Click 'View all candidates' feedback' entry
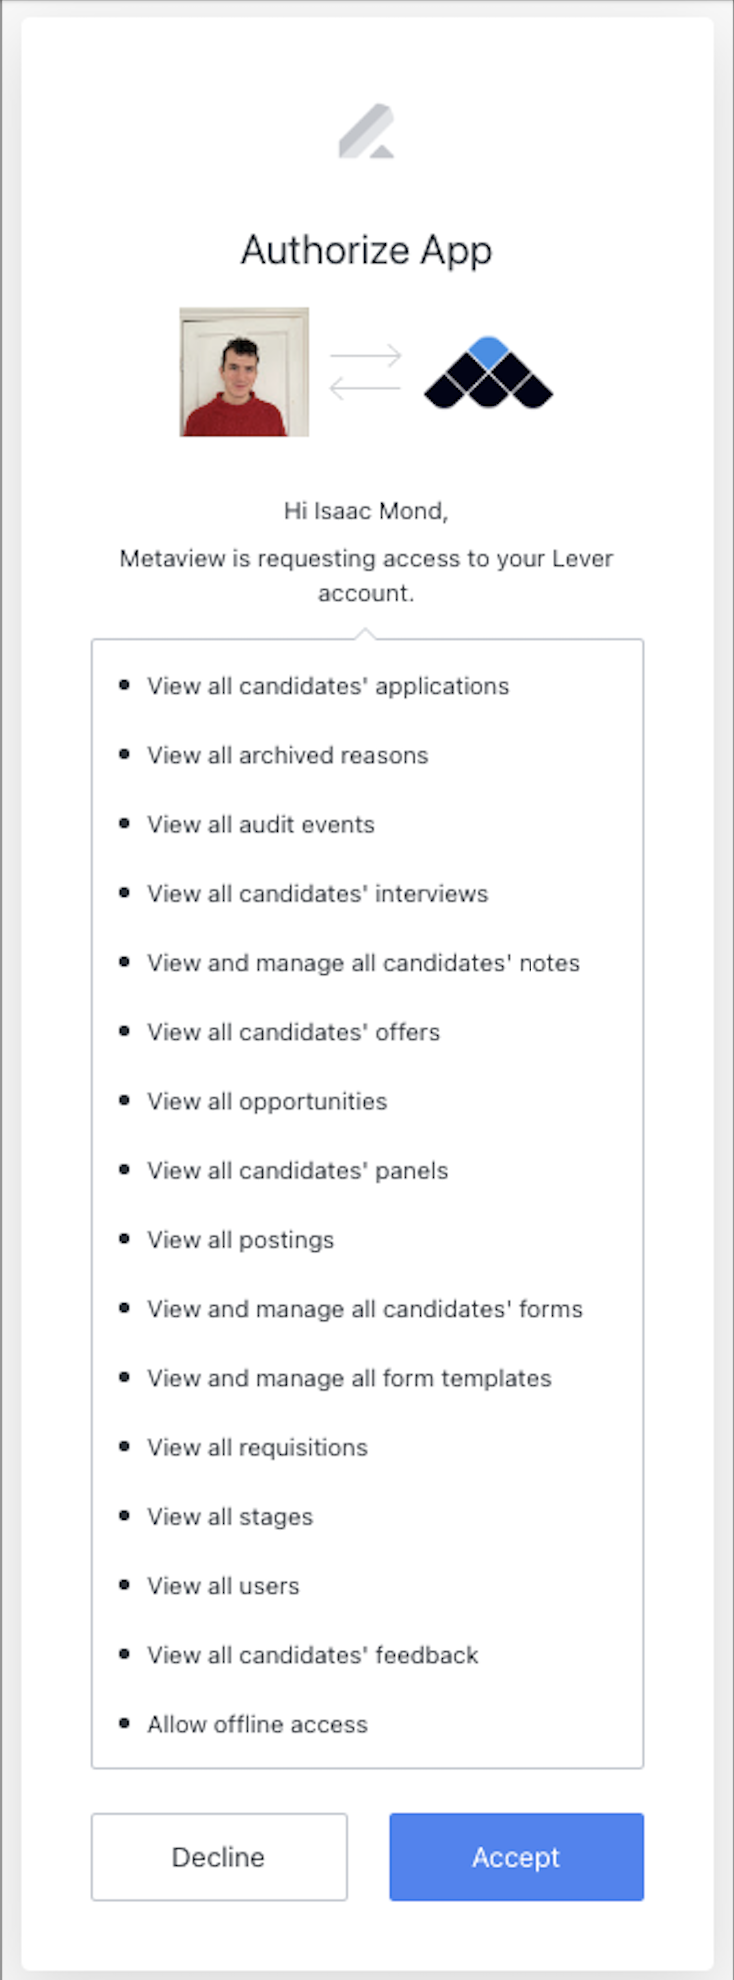The image size is (734, 1980). pyautogui.click(x=312, y=1654)
